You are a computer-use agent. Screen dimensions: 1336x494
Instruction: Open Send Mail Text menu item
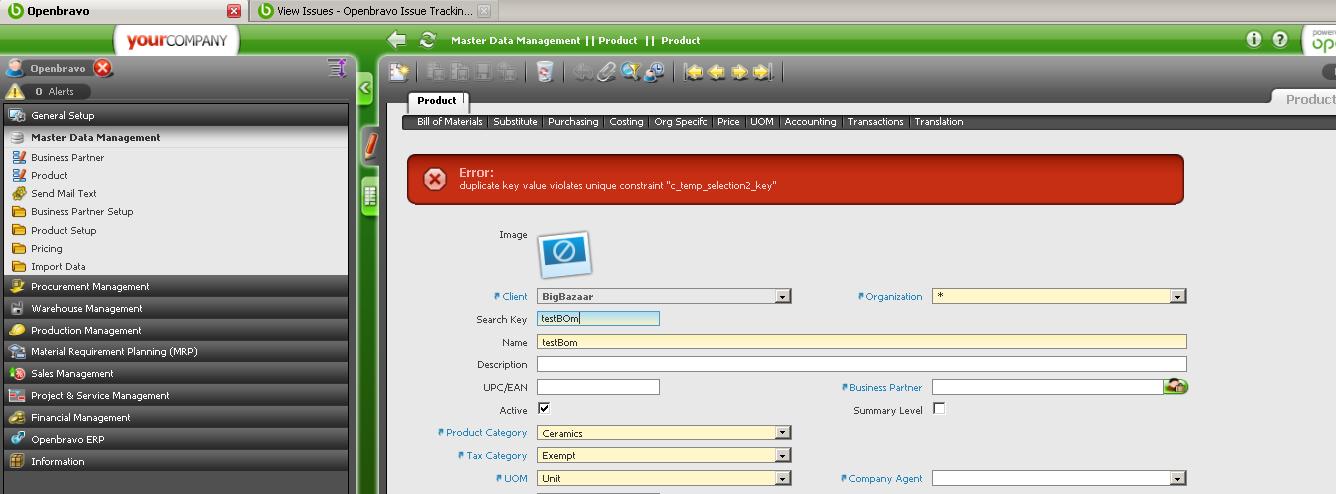pos(64,193)
